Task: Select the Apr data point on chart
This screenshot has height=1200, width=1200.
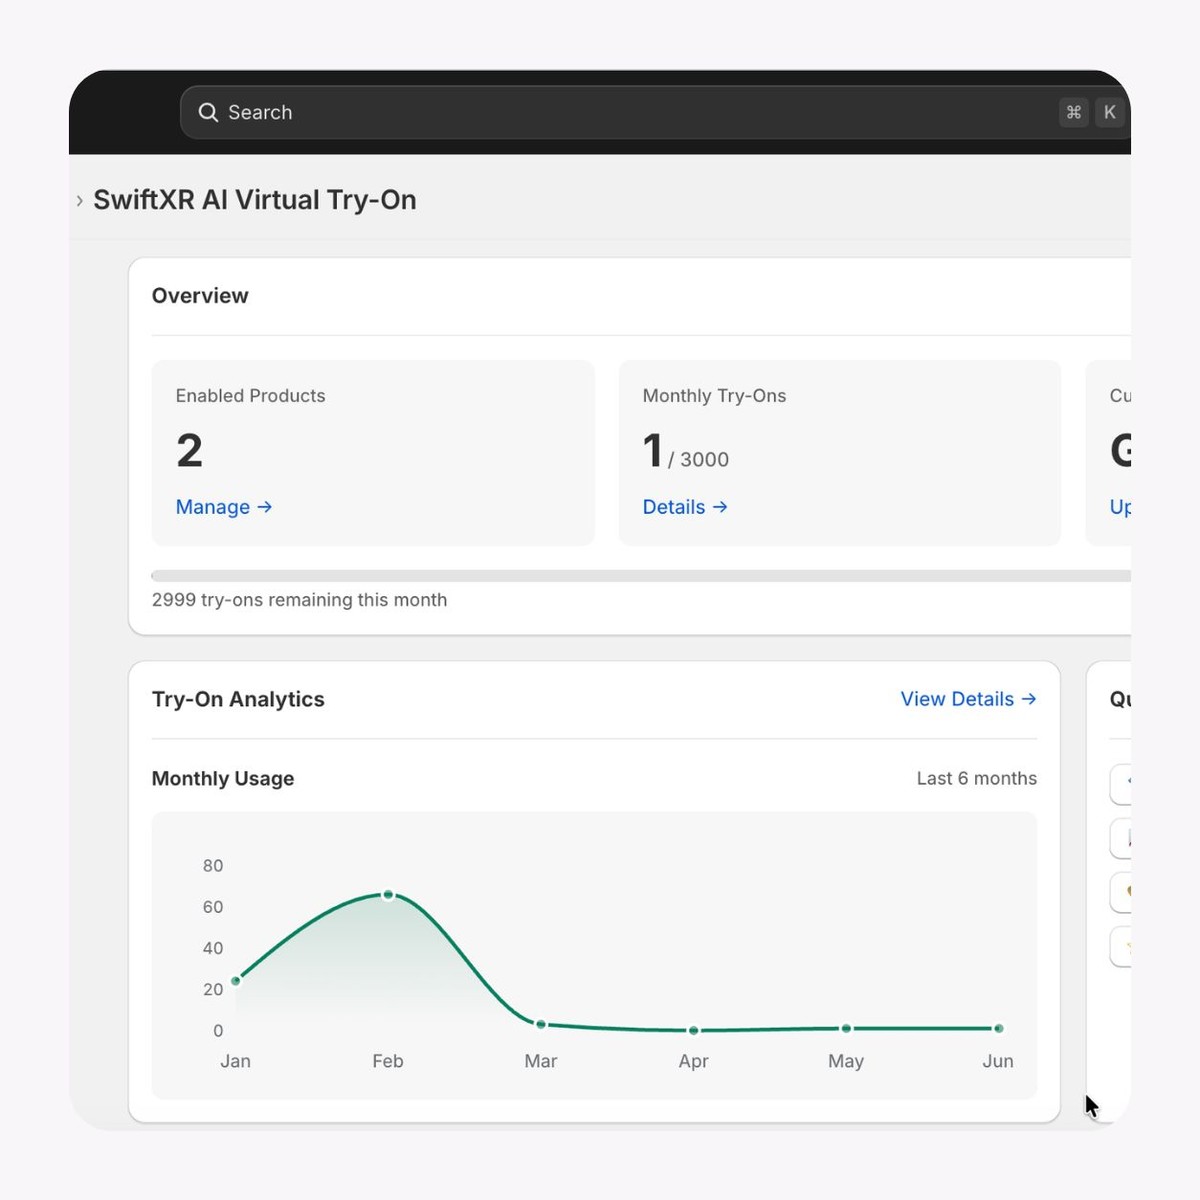Action: (x=694, y=1030)
